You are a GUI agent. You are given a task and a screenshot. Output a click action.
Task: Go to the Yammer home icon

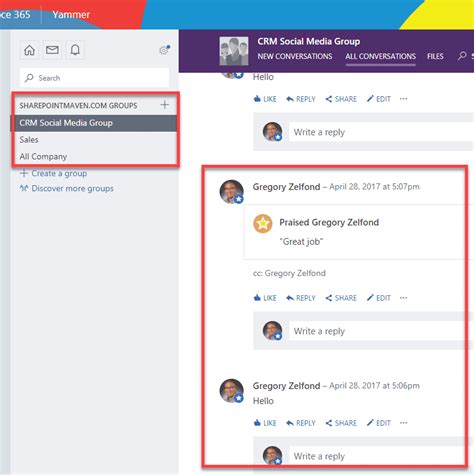click(29, 50)
